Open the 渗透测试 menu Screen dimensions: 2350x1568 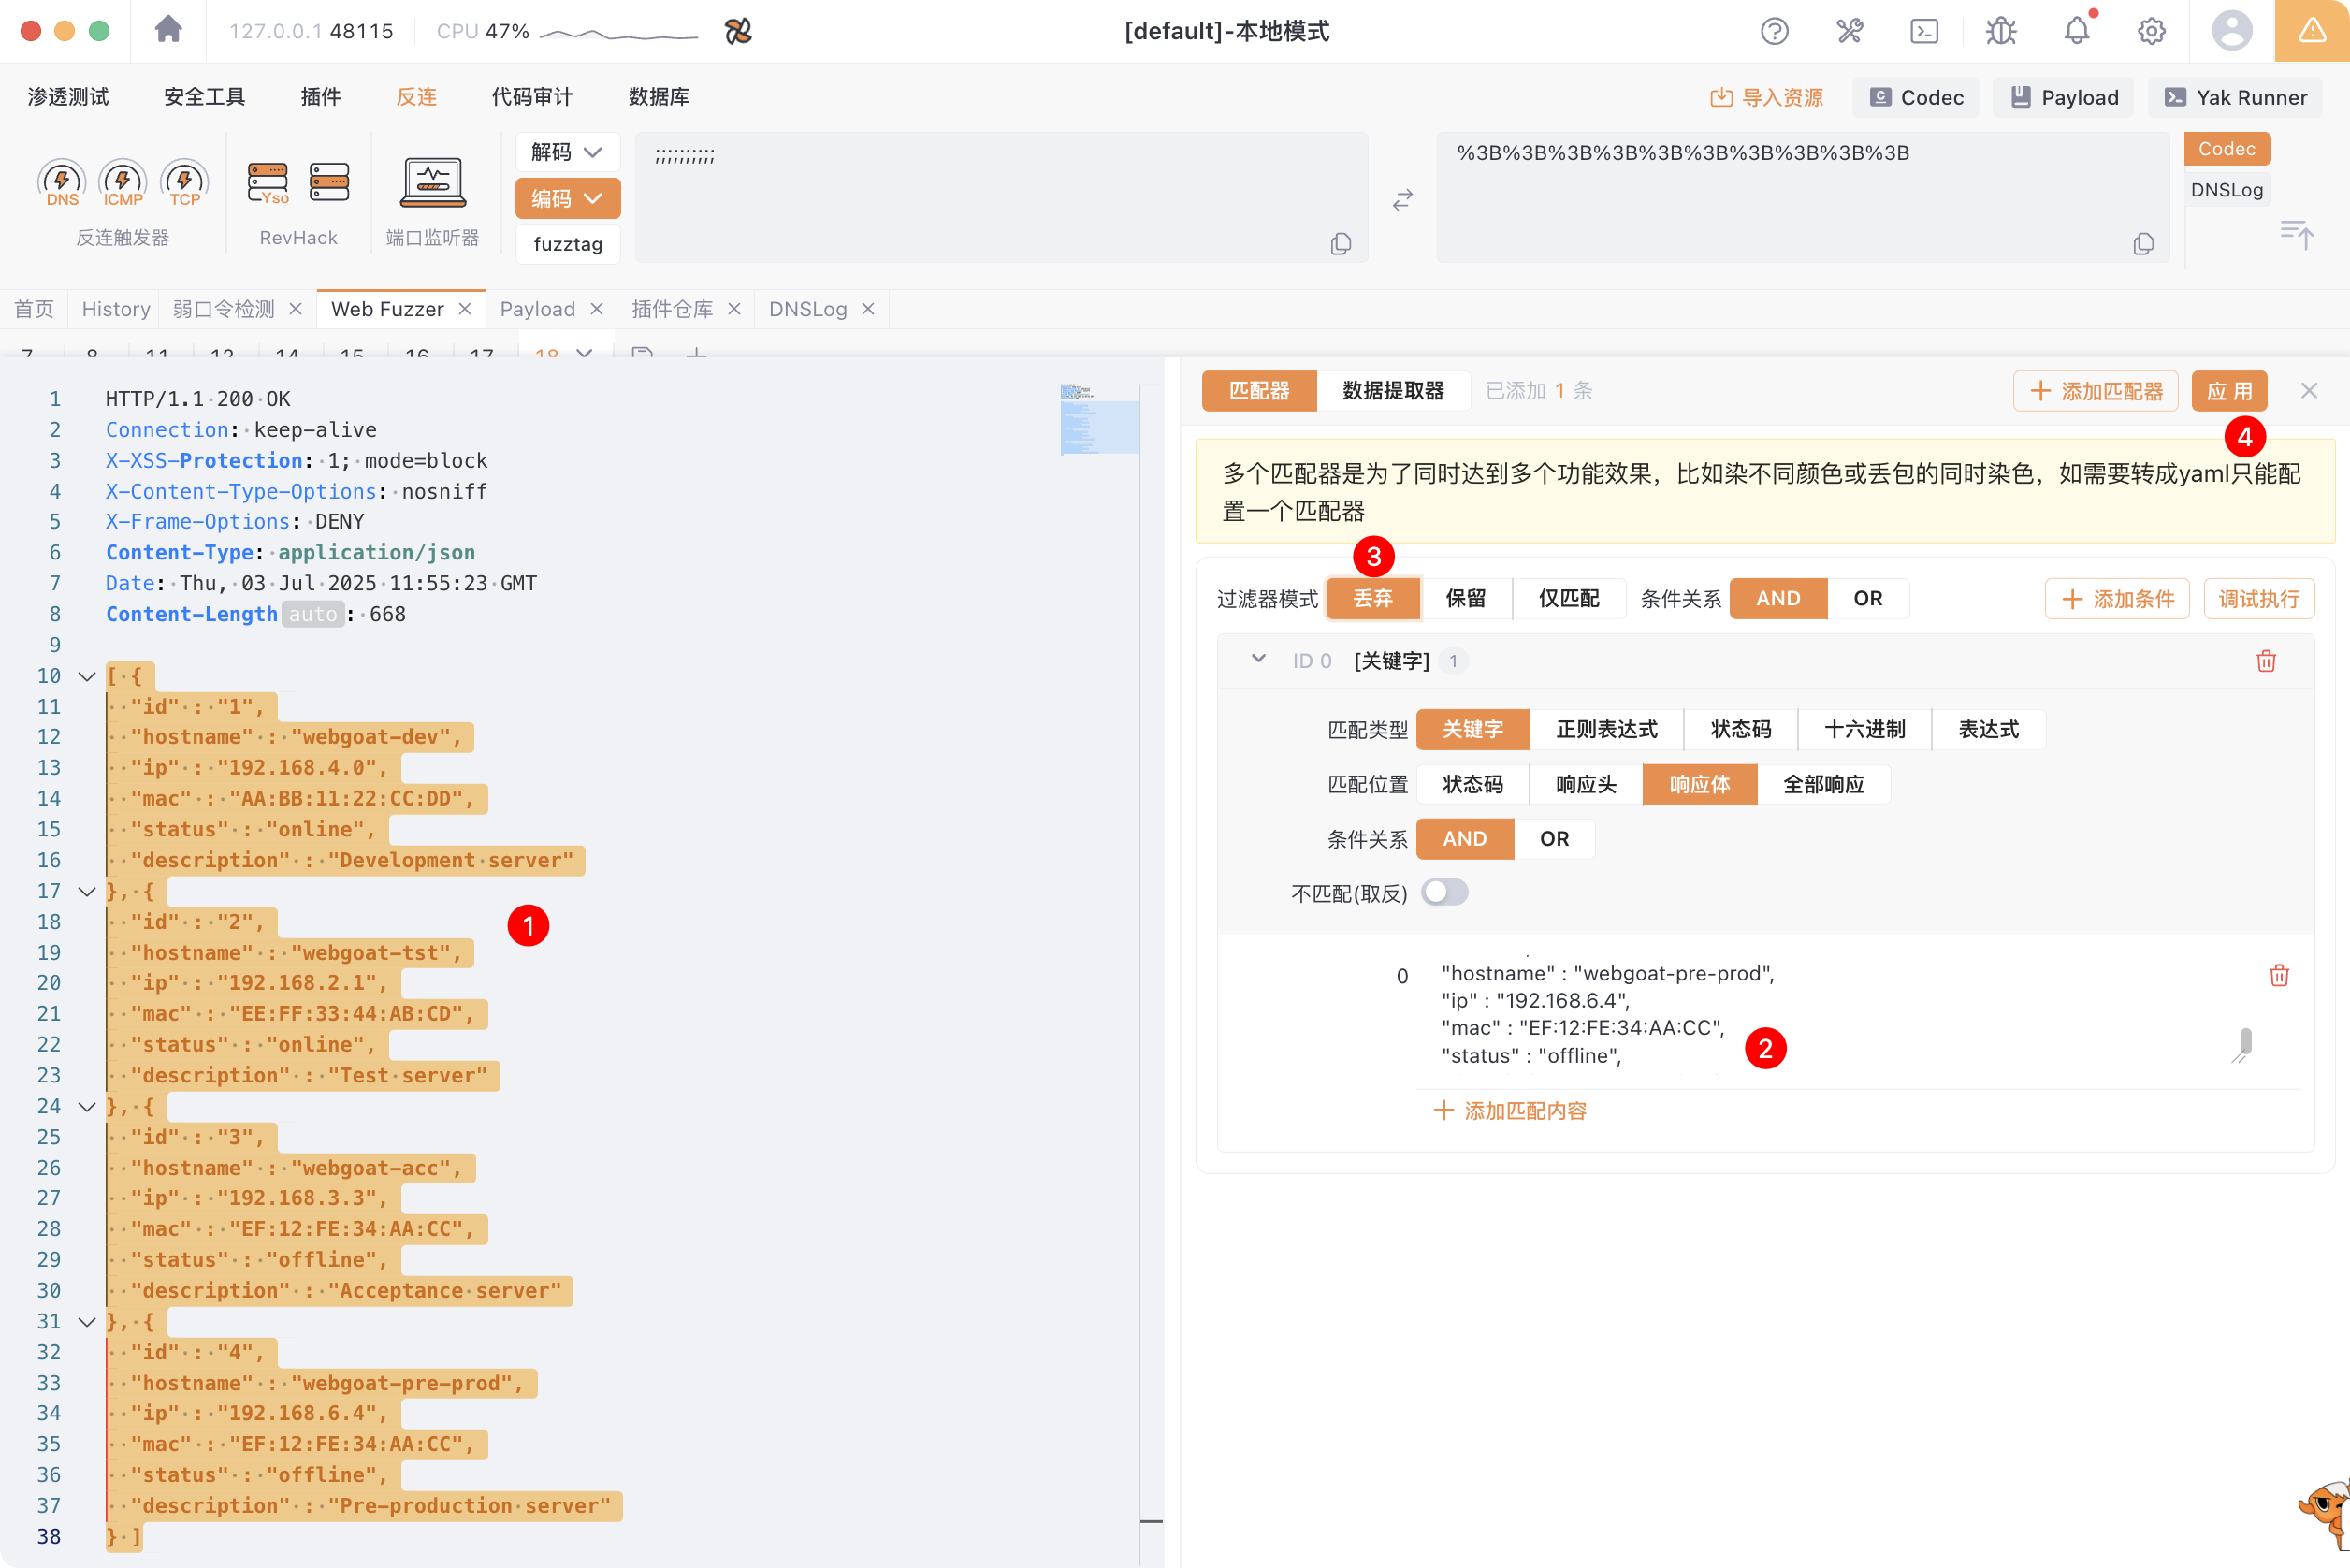[x=68, y=97]
